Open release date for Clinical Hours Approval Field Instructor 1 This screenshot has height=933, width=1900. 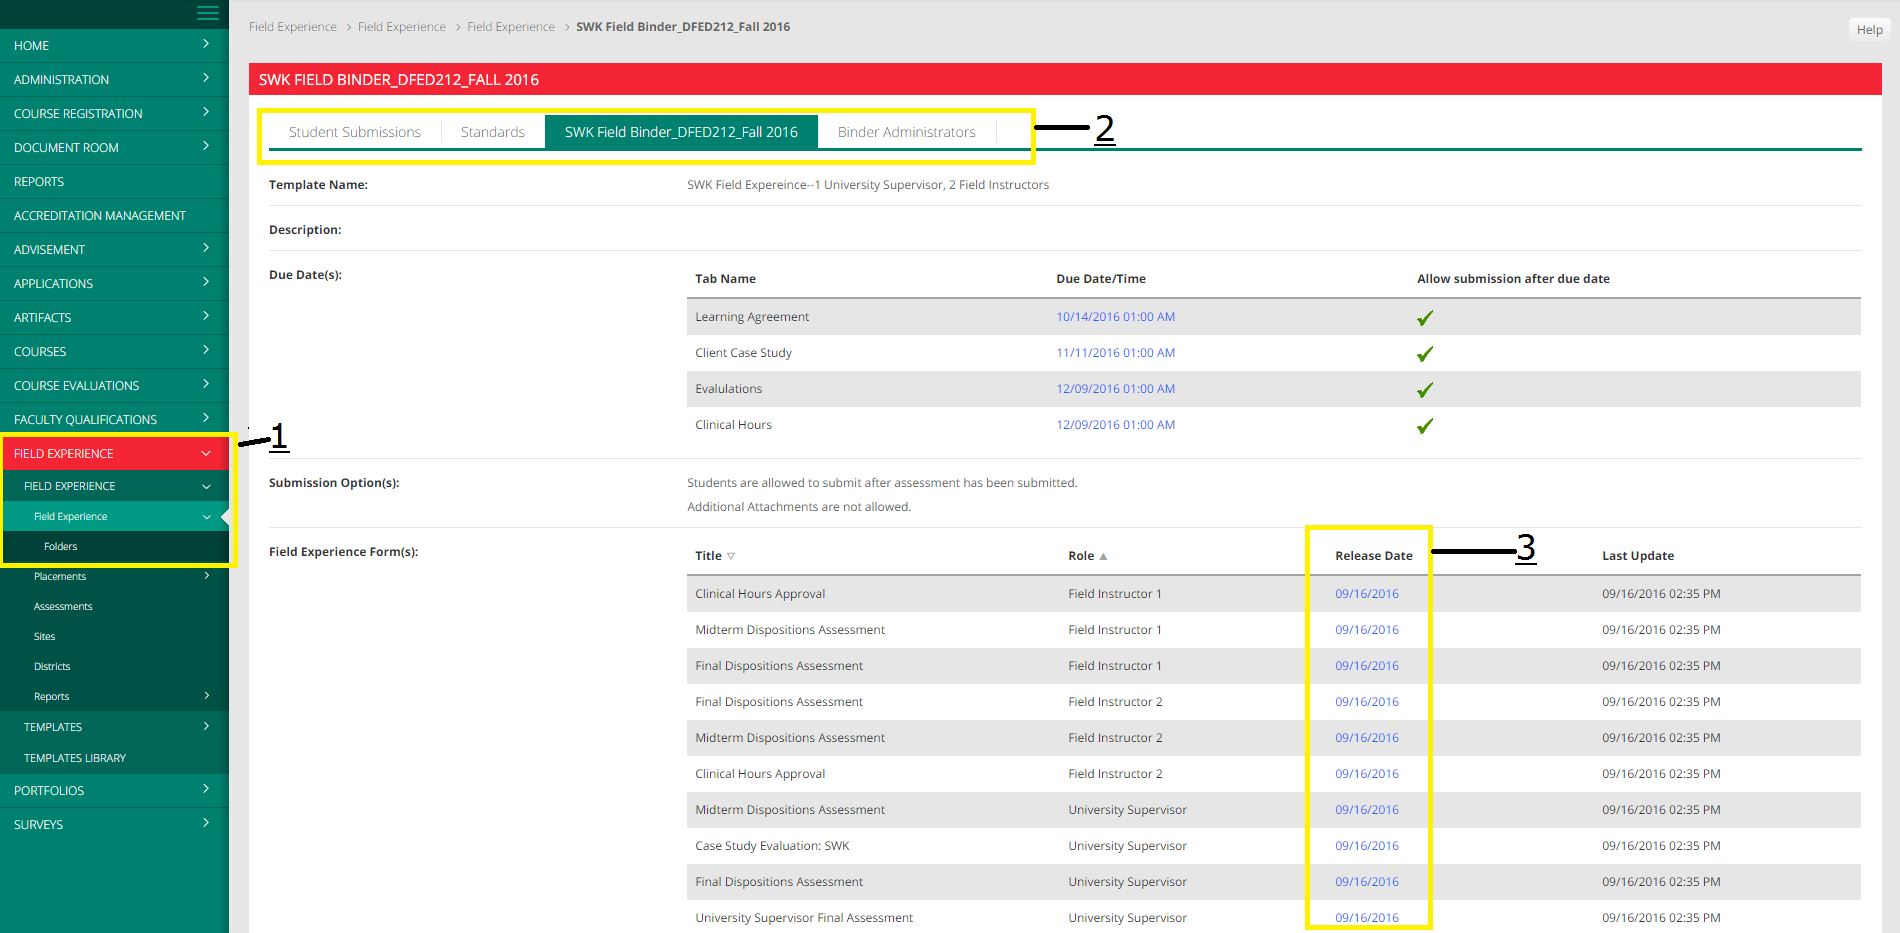tap(1367, 594)
